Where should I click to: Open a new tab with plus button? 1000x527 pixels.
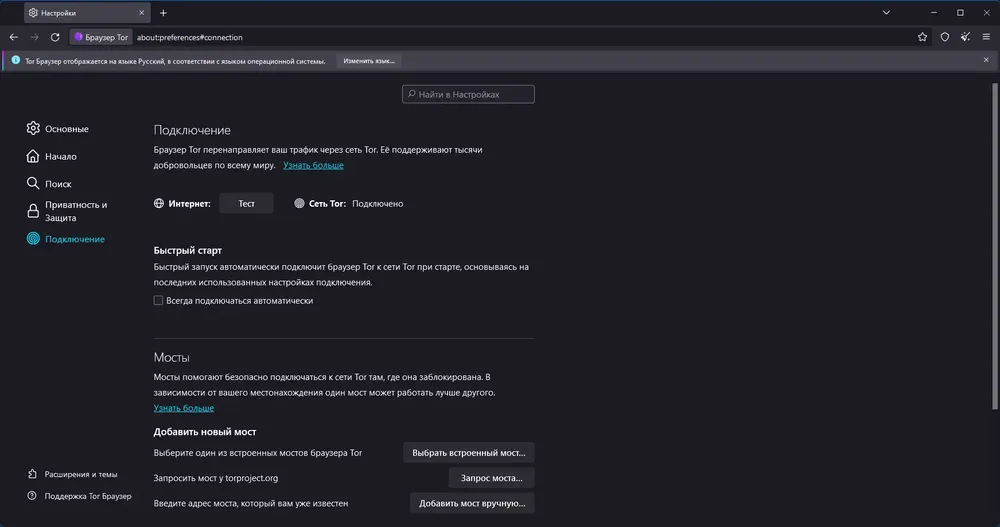pos(163,13)
